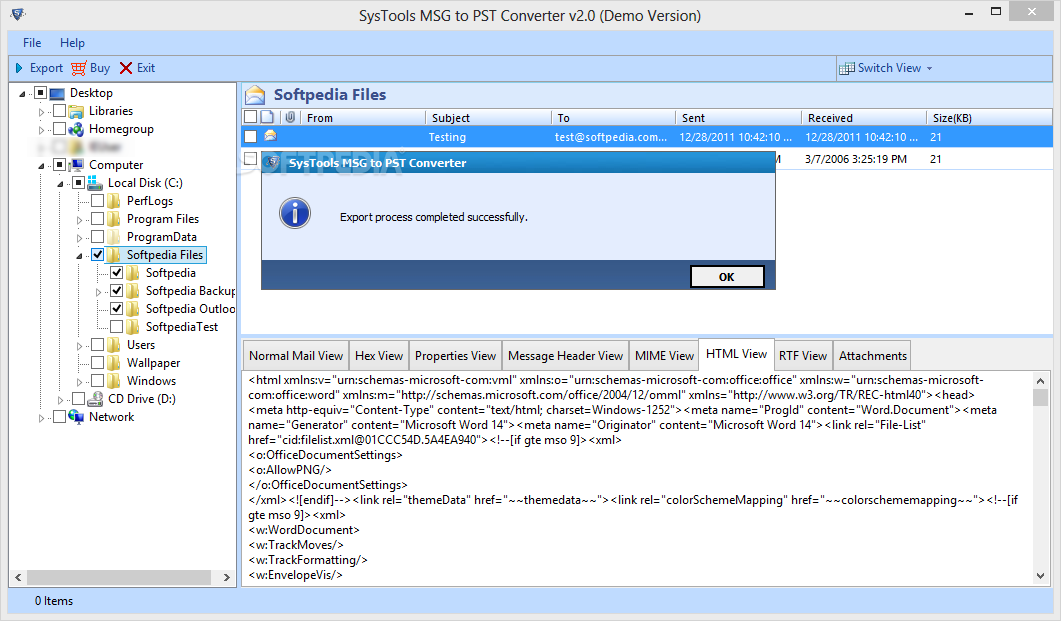The height and width of the screenshot is (621, 1061).
Task: Click the blue information icon in dialog
Action: coord(295,214)
